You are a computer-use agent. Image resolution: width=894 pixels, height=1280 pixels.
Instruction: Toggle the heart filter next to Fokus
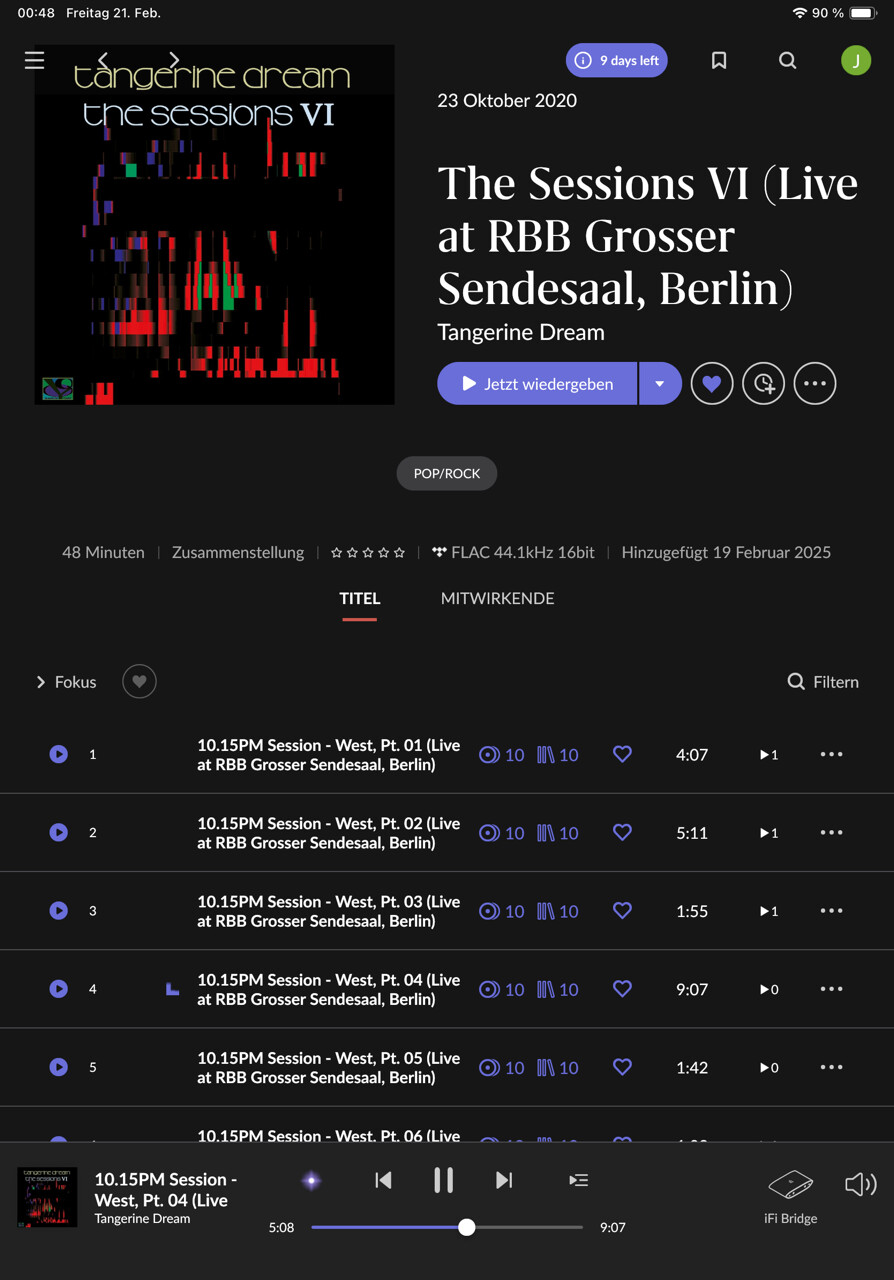click(x=139, y=682)
